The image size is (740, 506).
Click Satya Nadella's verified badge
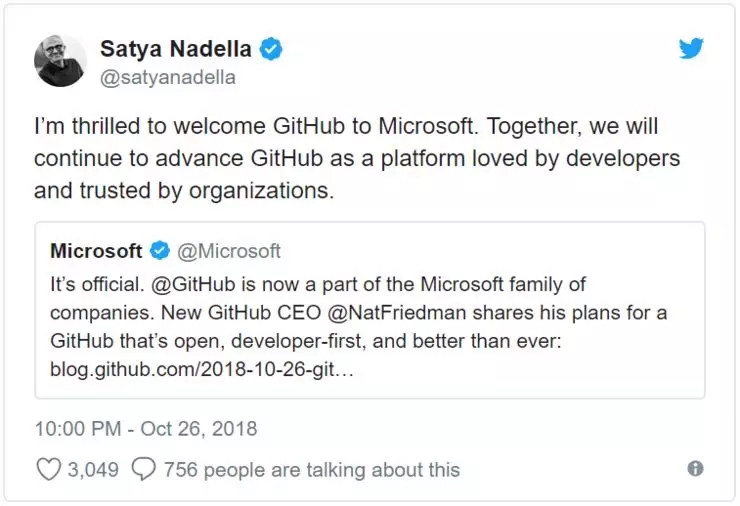[x=270, y=49]
